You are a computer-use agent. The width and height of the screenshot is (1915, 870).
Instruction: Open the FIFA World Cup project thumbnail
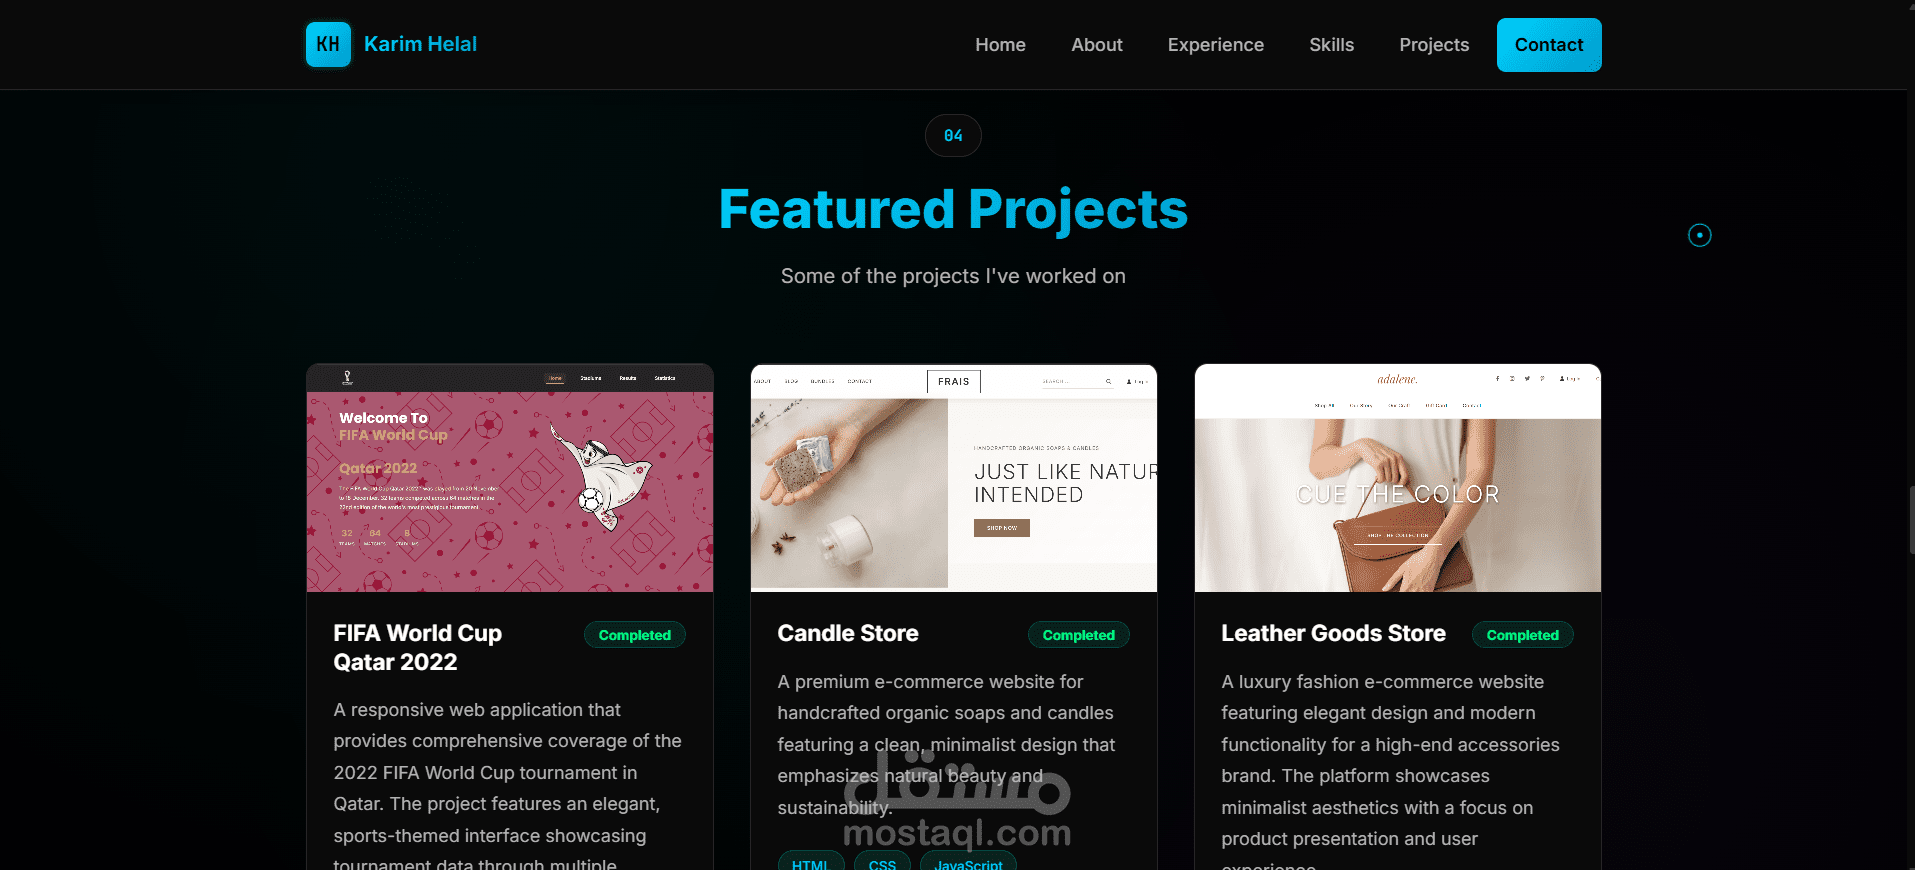510,478
